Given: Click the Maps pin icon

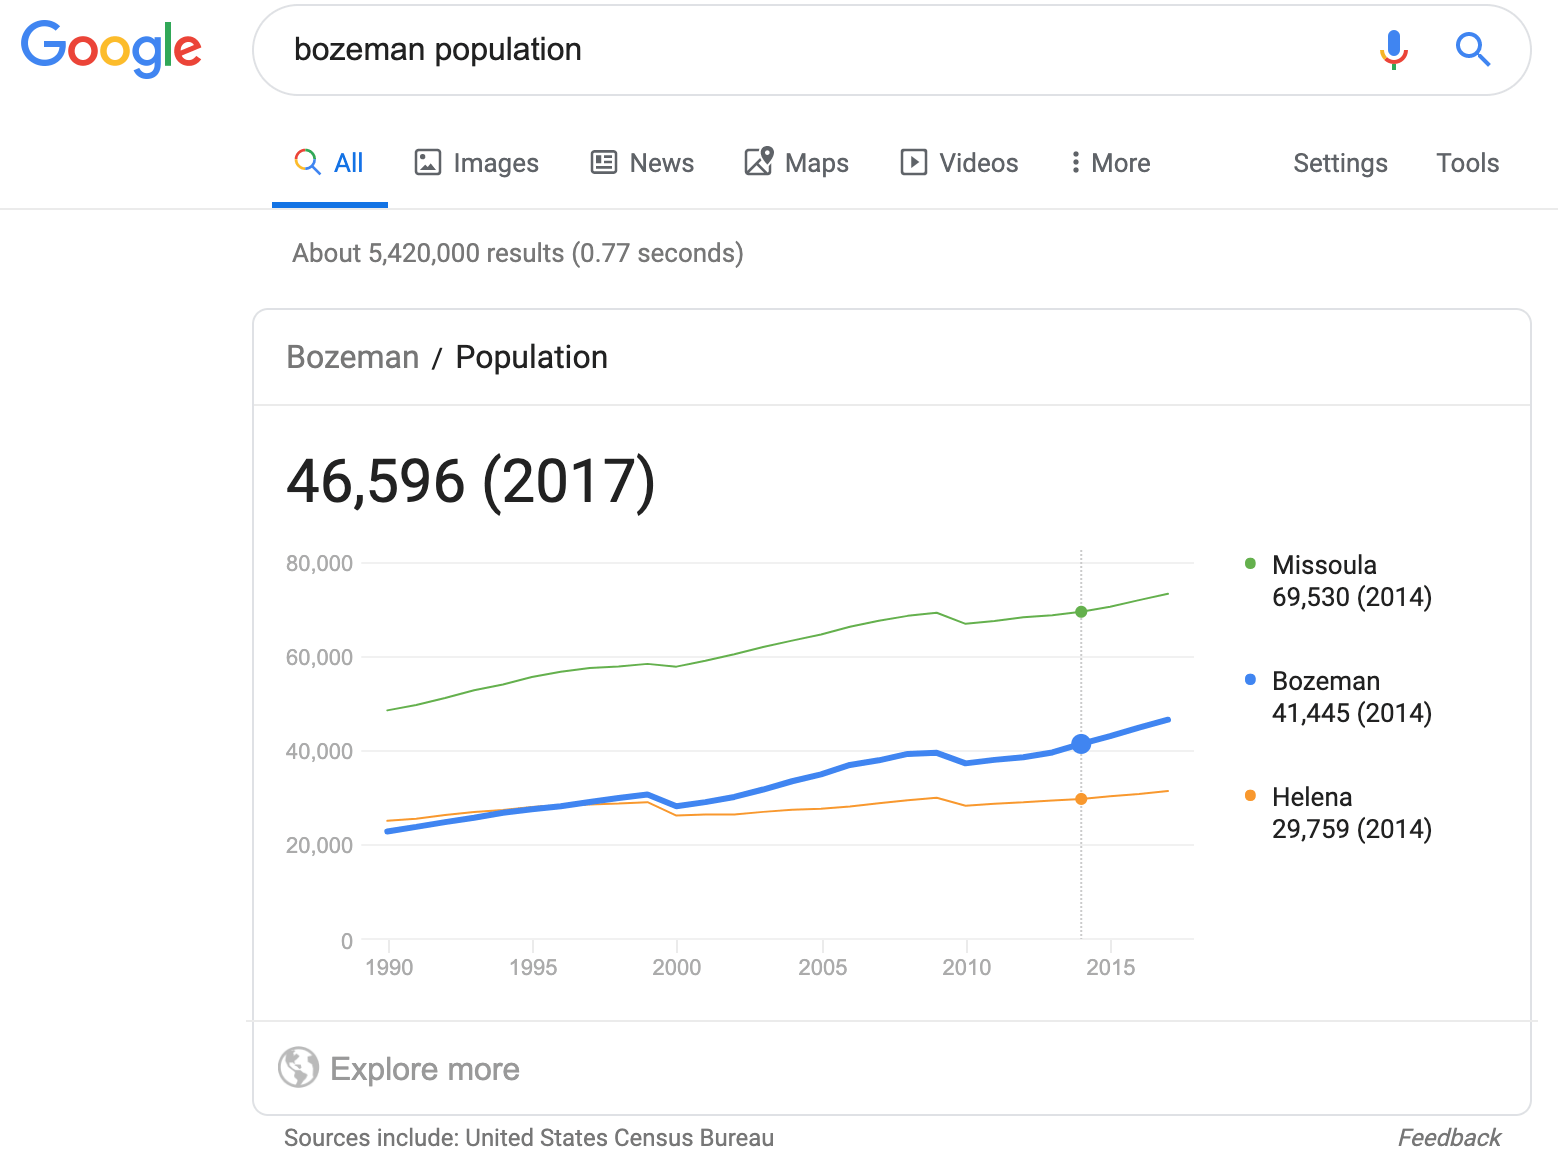Looking at the screenshot, I should [759, 161].
